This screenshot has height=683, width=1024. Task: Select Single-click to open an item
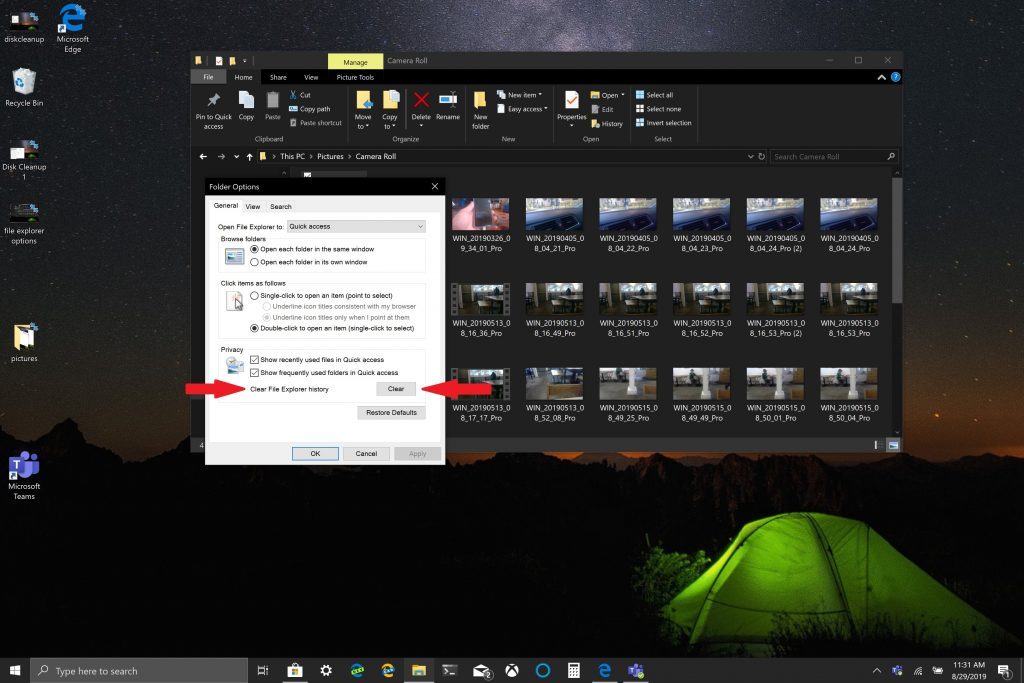(x=254, y=296)
